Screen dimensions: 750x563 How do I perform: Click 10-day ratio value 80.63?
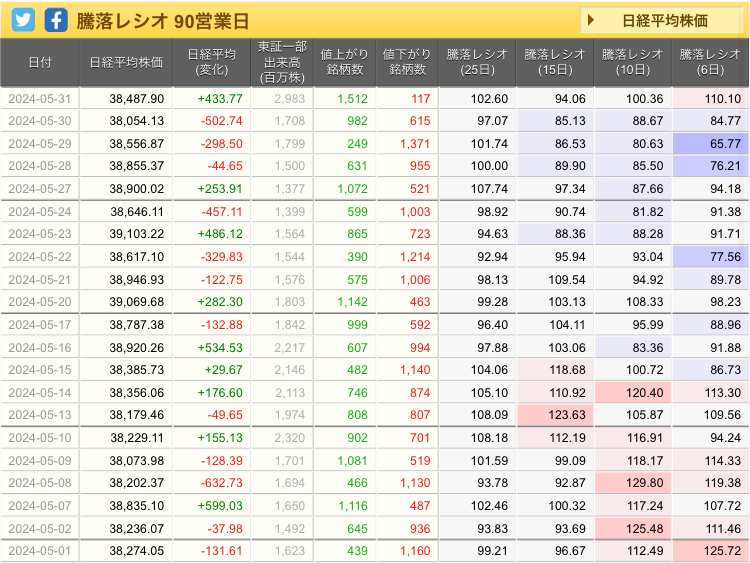click(x=648, y=144)
